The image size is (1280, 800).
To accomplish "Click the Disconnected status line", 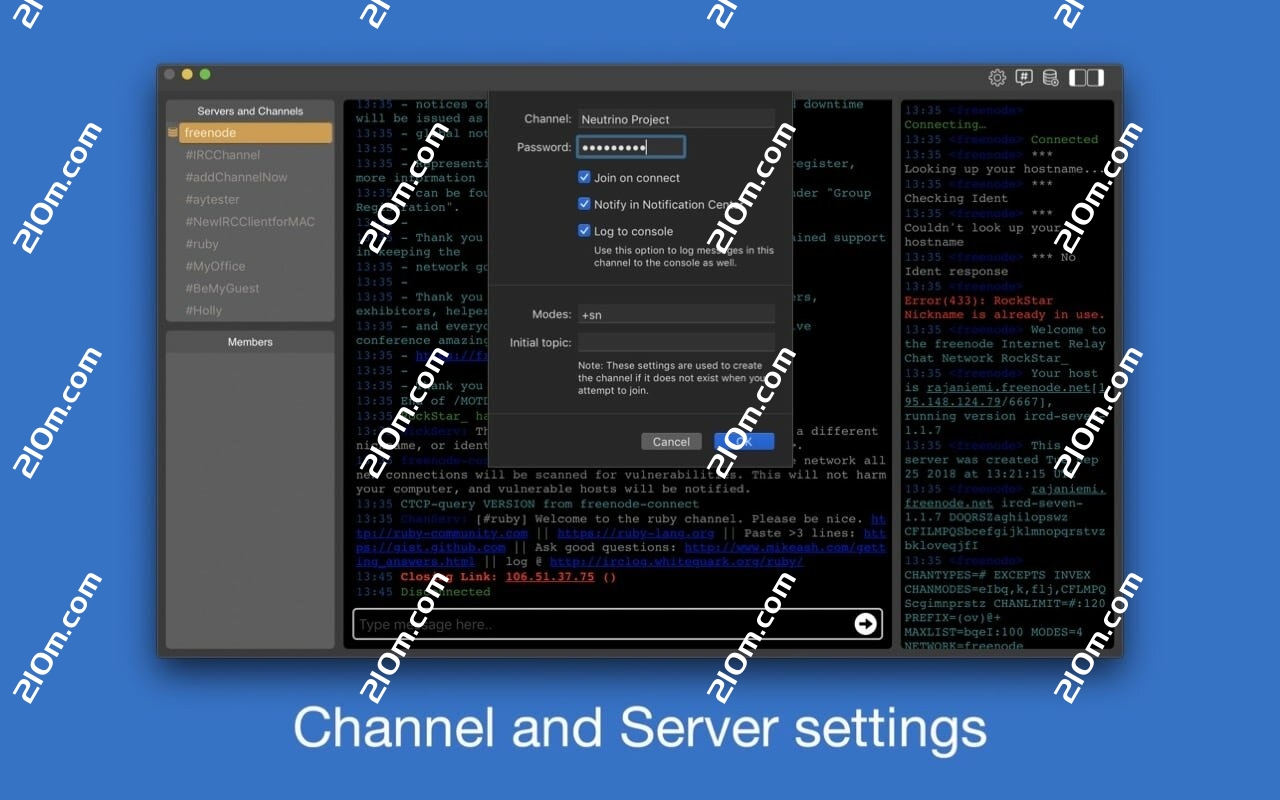I will (x=445, y=592).
